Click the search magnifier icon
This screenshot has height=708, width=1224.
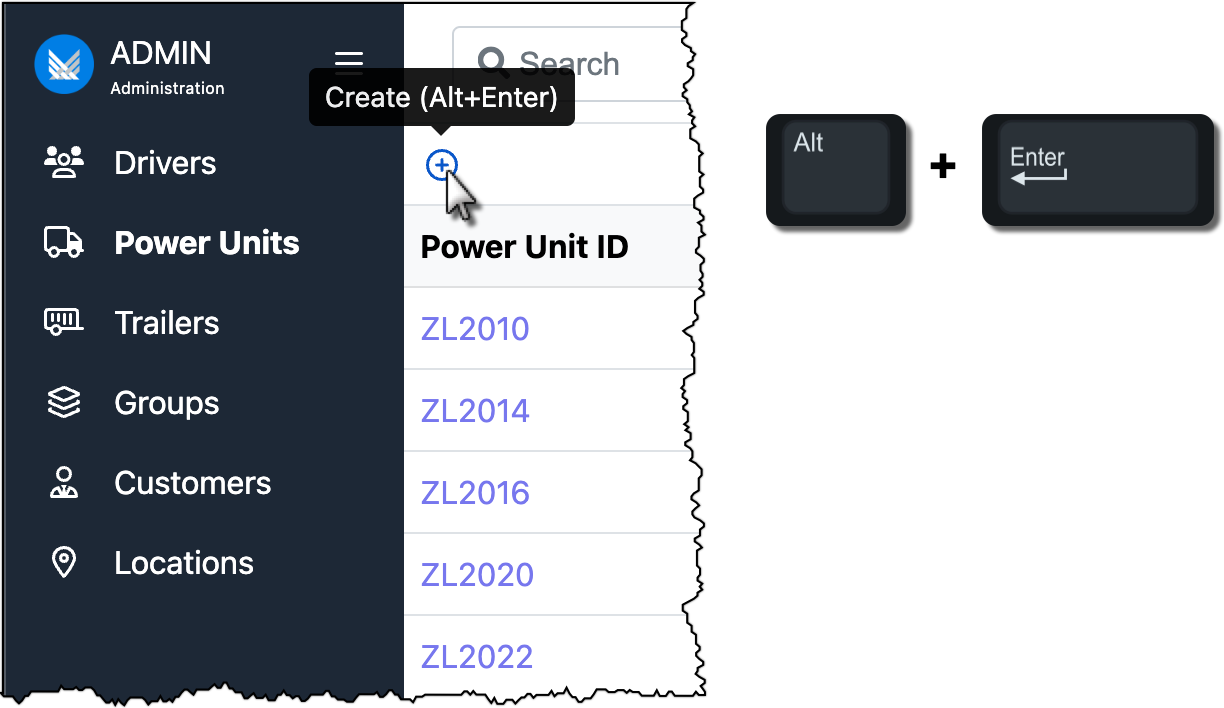pos(493,64)
